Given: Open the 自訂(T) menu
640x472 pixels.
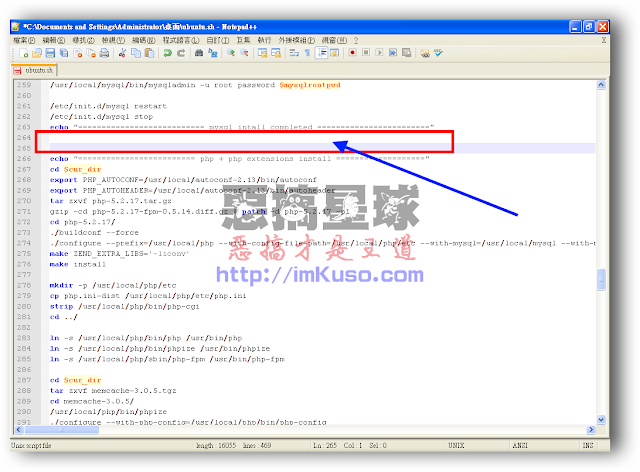Looking at the screenshot, I should [218, 40].
